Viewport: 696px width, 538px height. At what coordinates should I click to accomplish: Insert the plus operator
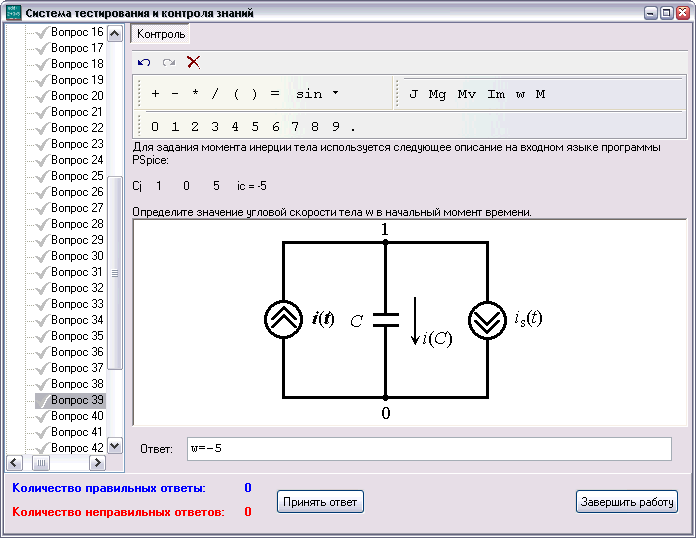(155, 94)
